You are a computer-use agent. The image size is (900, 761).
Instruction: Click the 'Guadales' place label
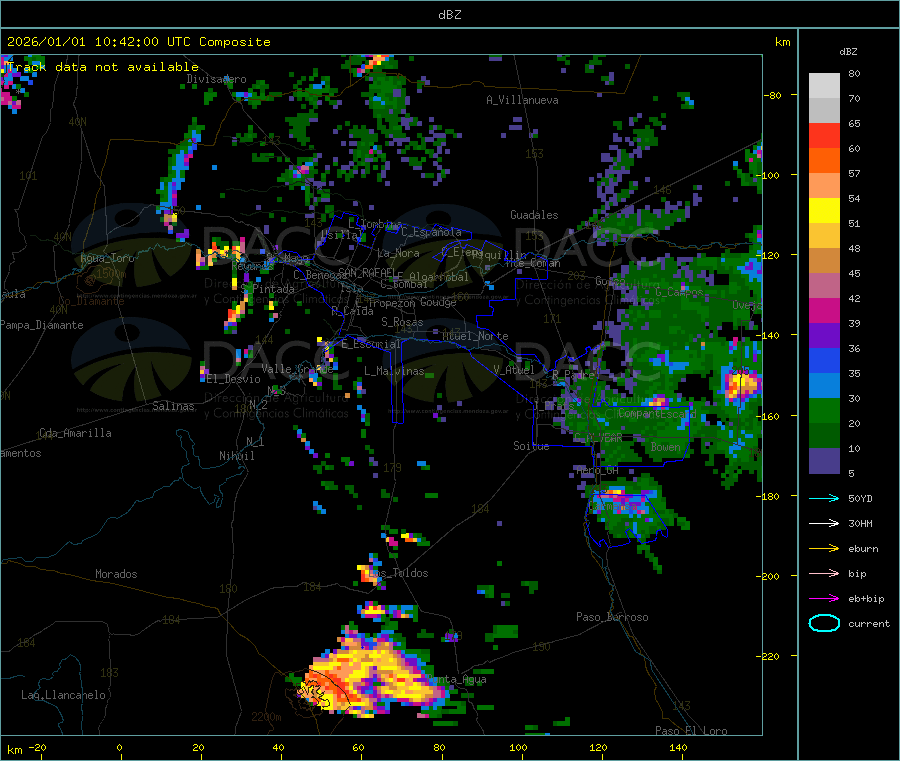point(534,215)
